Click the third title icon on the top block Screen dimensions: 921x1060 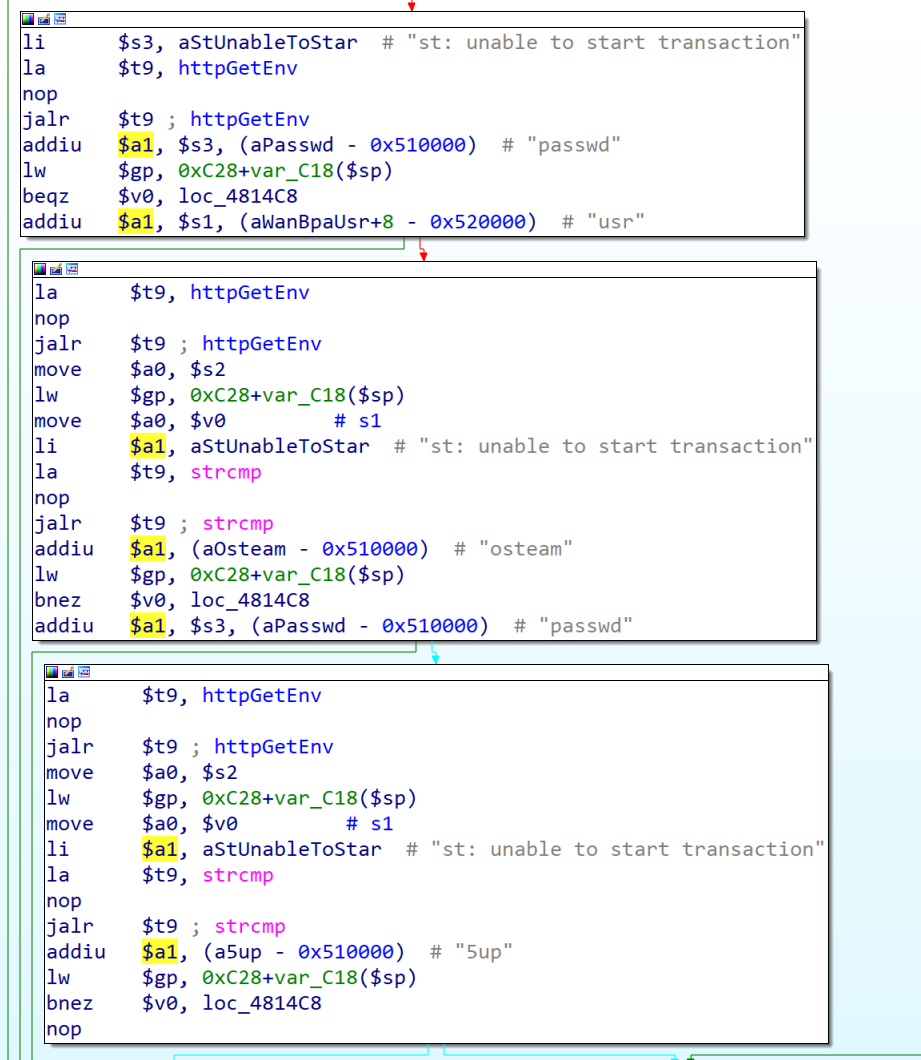click(x=60, y=19)
